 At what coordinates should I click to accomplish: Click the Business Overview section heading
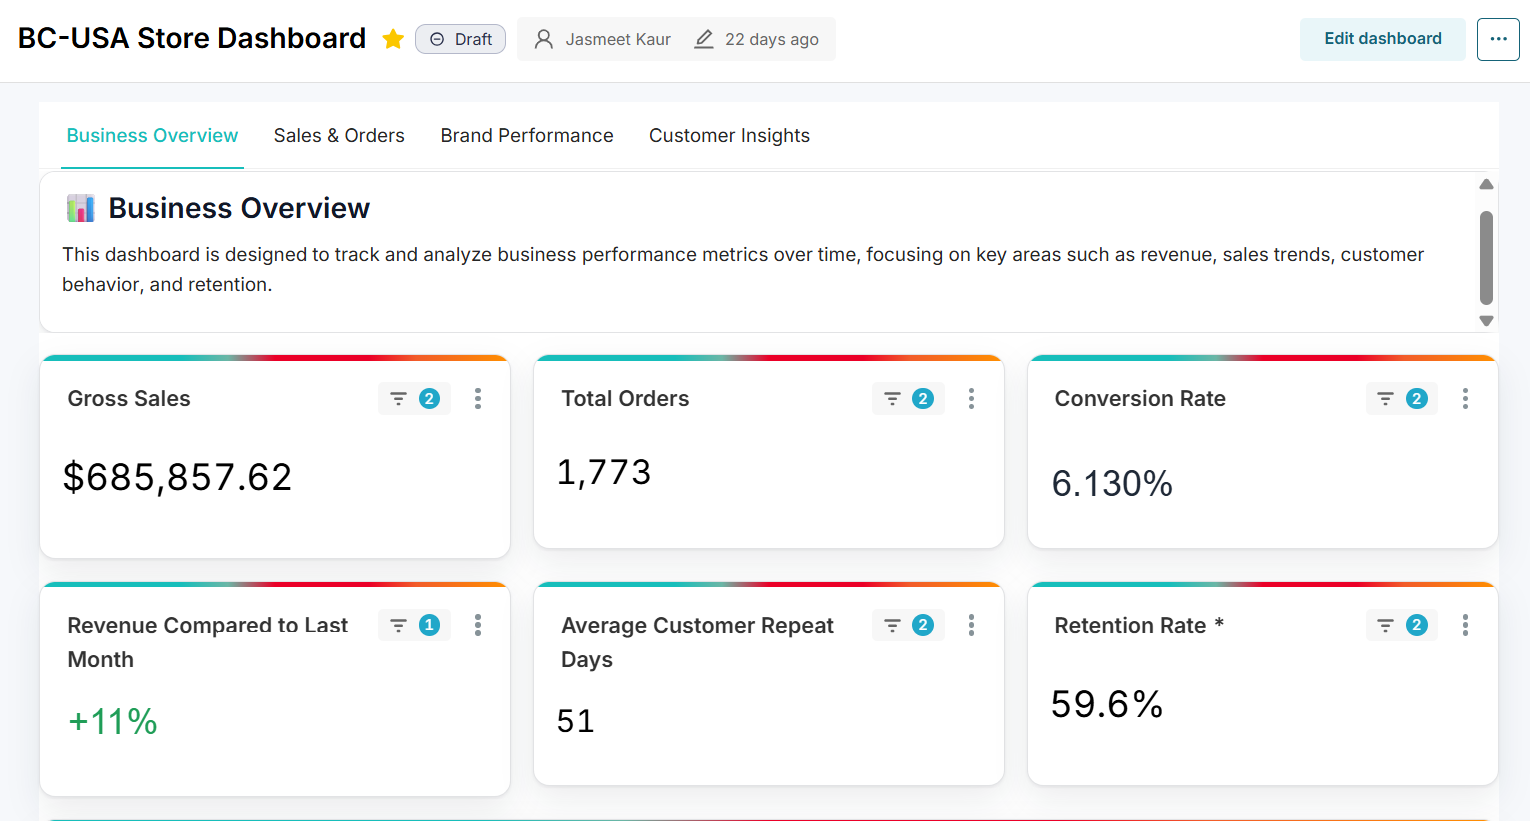pos(239,208)
